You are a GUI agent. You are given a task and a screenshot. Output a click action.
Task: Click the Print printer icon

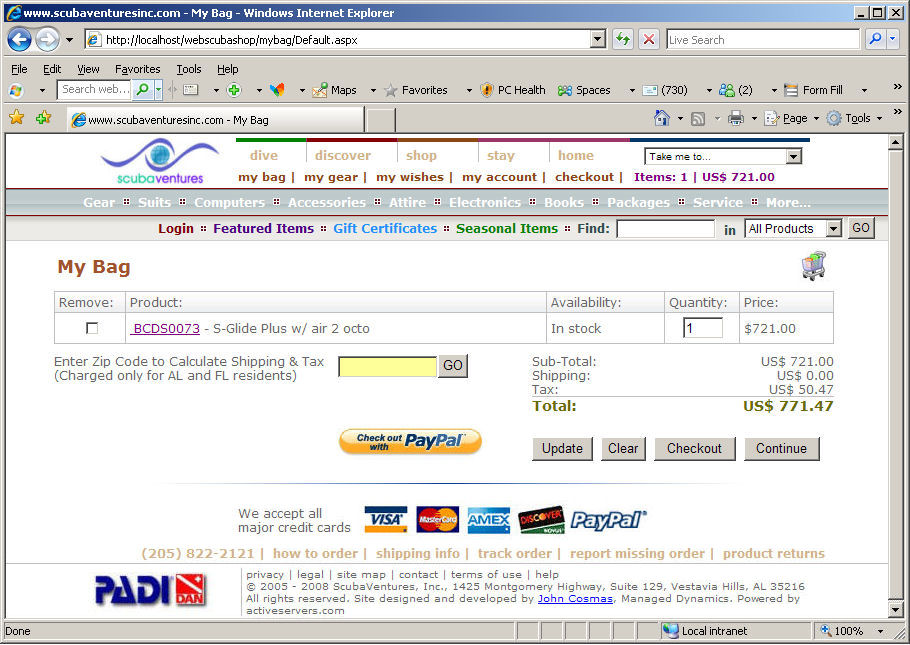[x=736, y=118]
